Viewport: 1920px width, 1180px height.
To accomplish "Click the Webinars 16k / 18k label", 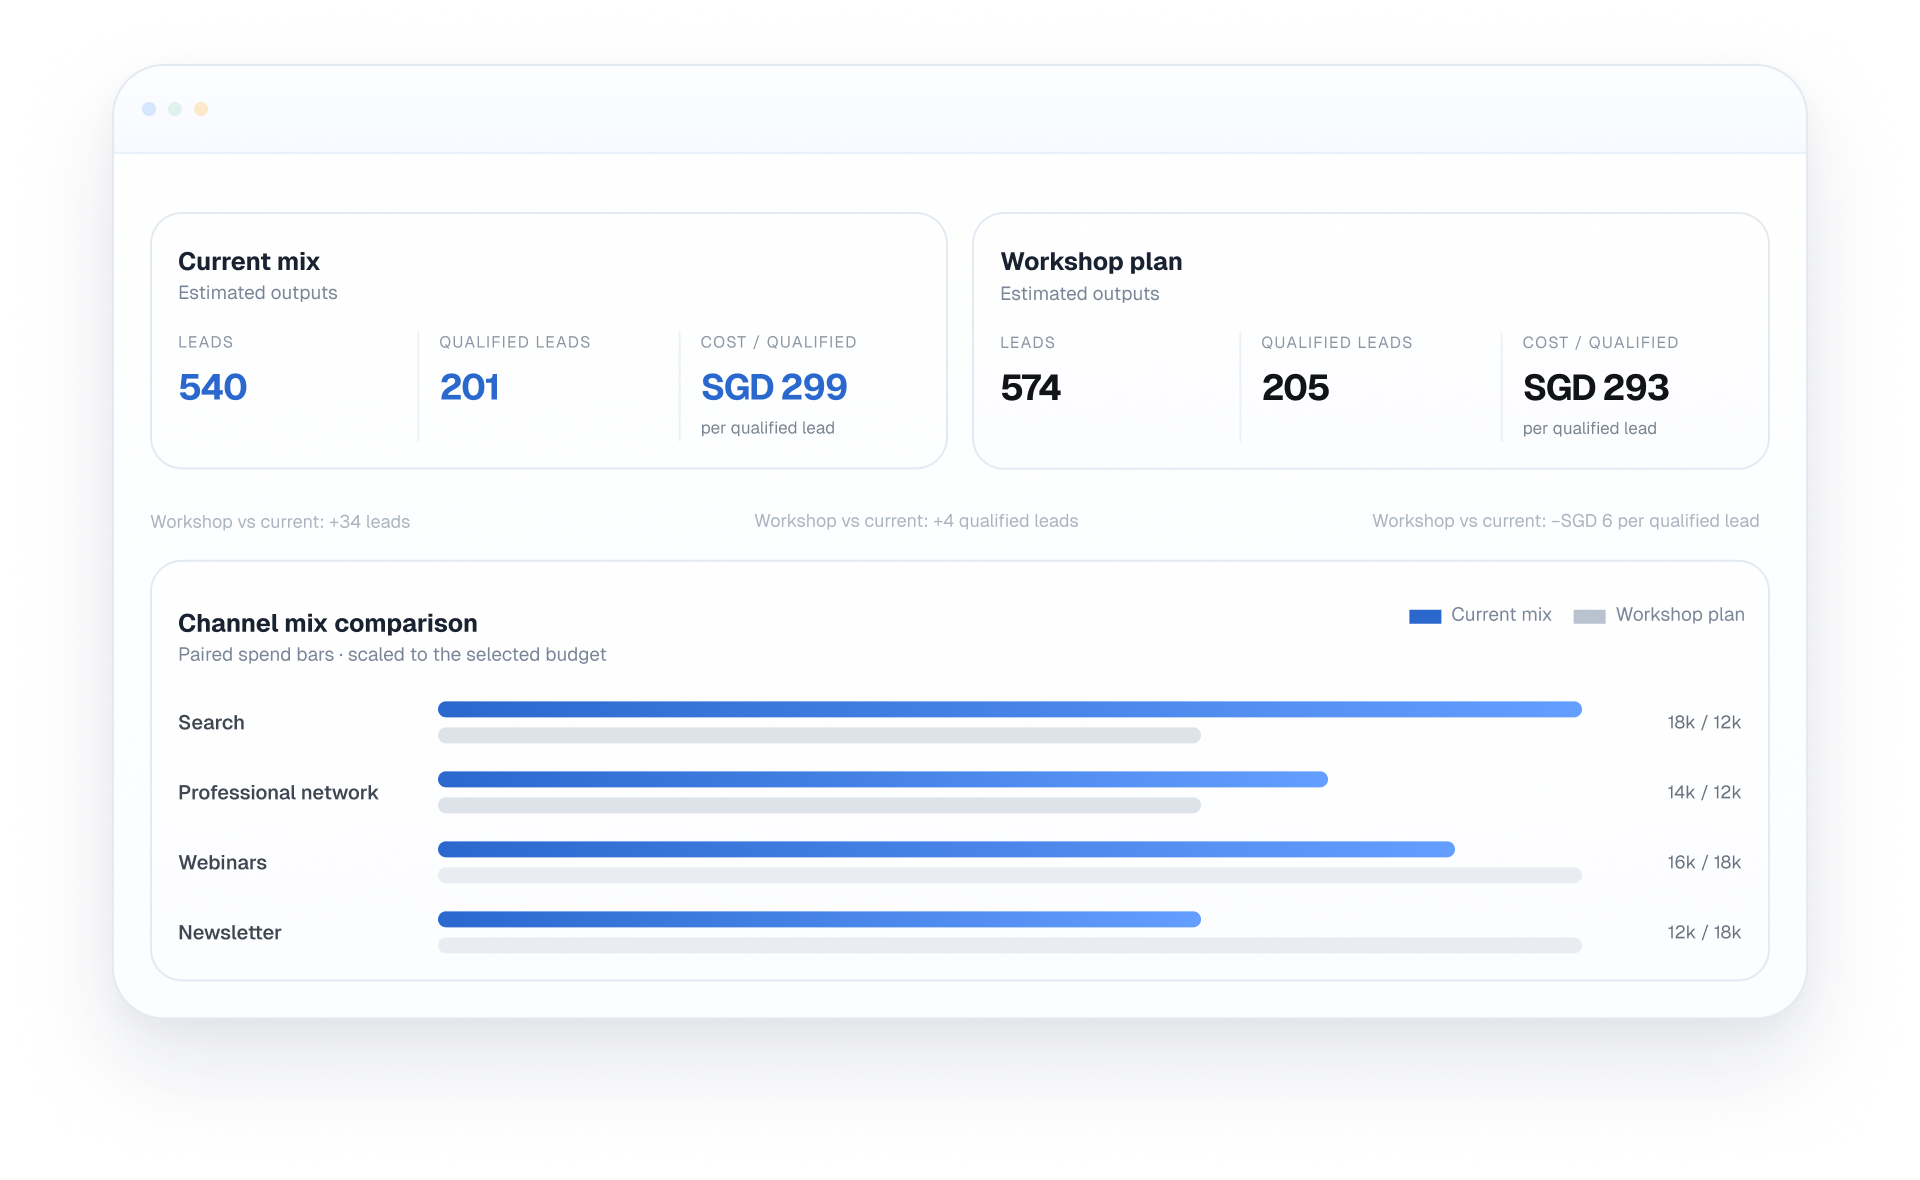I will click(x=1704, y=862).
